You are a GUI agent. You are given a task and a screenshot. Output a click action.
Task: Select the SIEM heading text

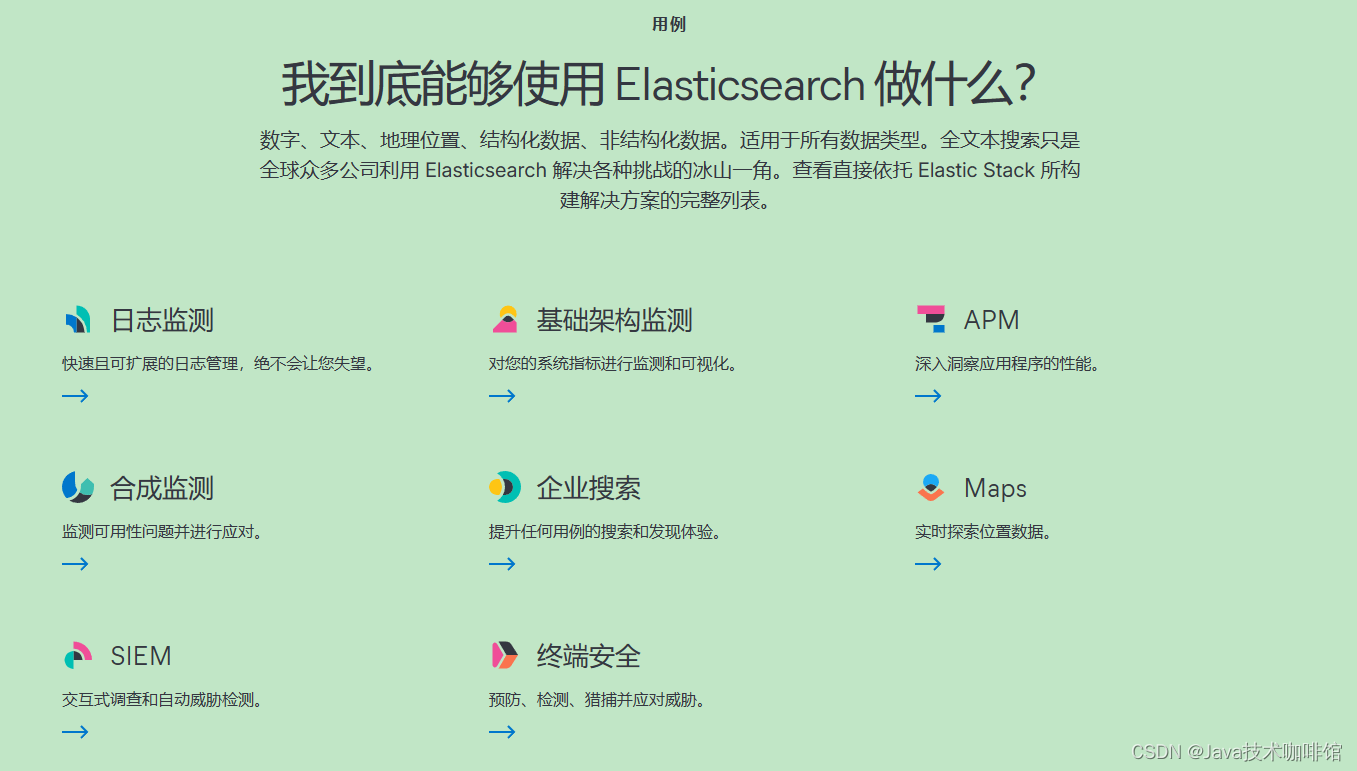click(141, 655)
